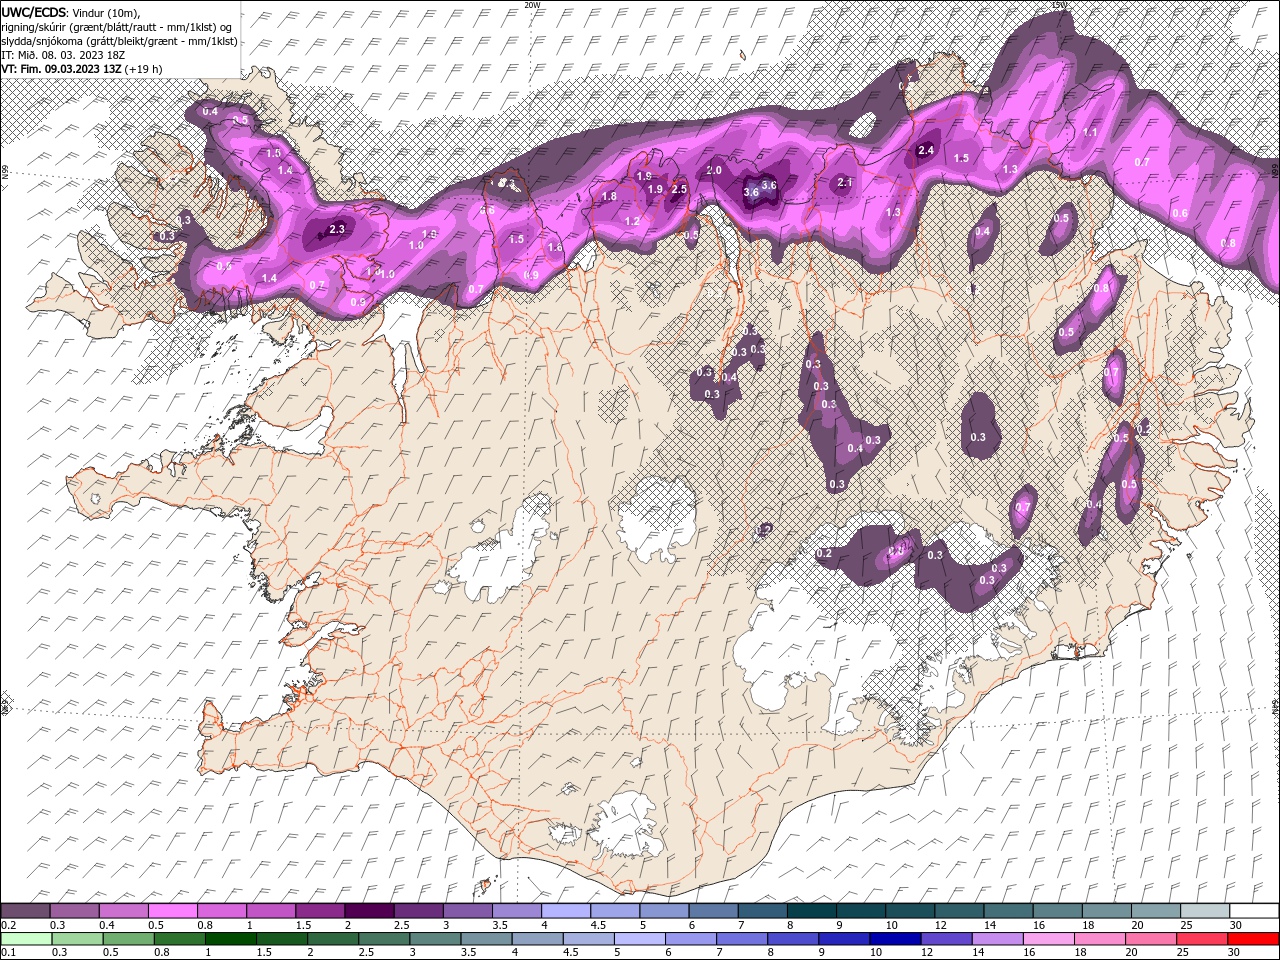Click the deep blue 10 mm rain swatch
This screenshot has height=960, width=1280.
tap(895, 939)
